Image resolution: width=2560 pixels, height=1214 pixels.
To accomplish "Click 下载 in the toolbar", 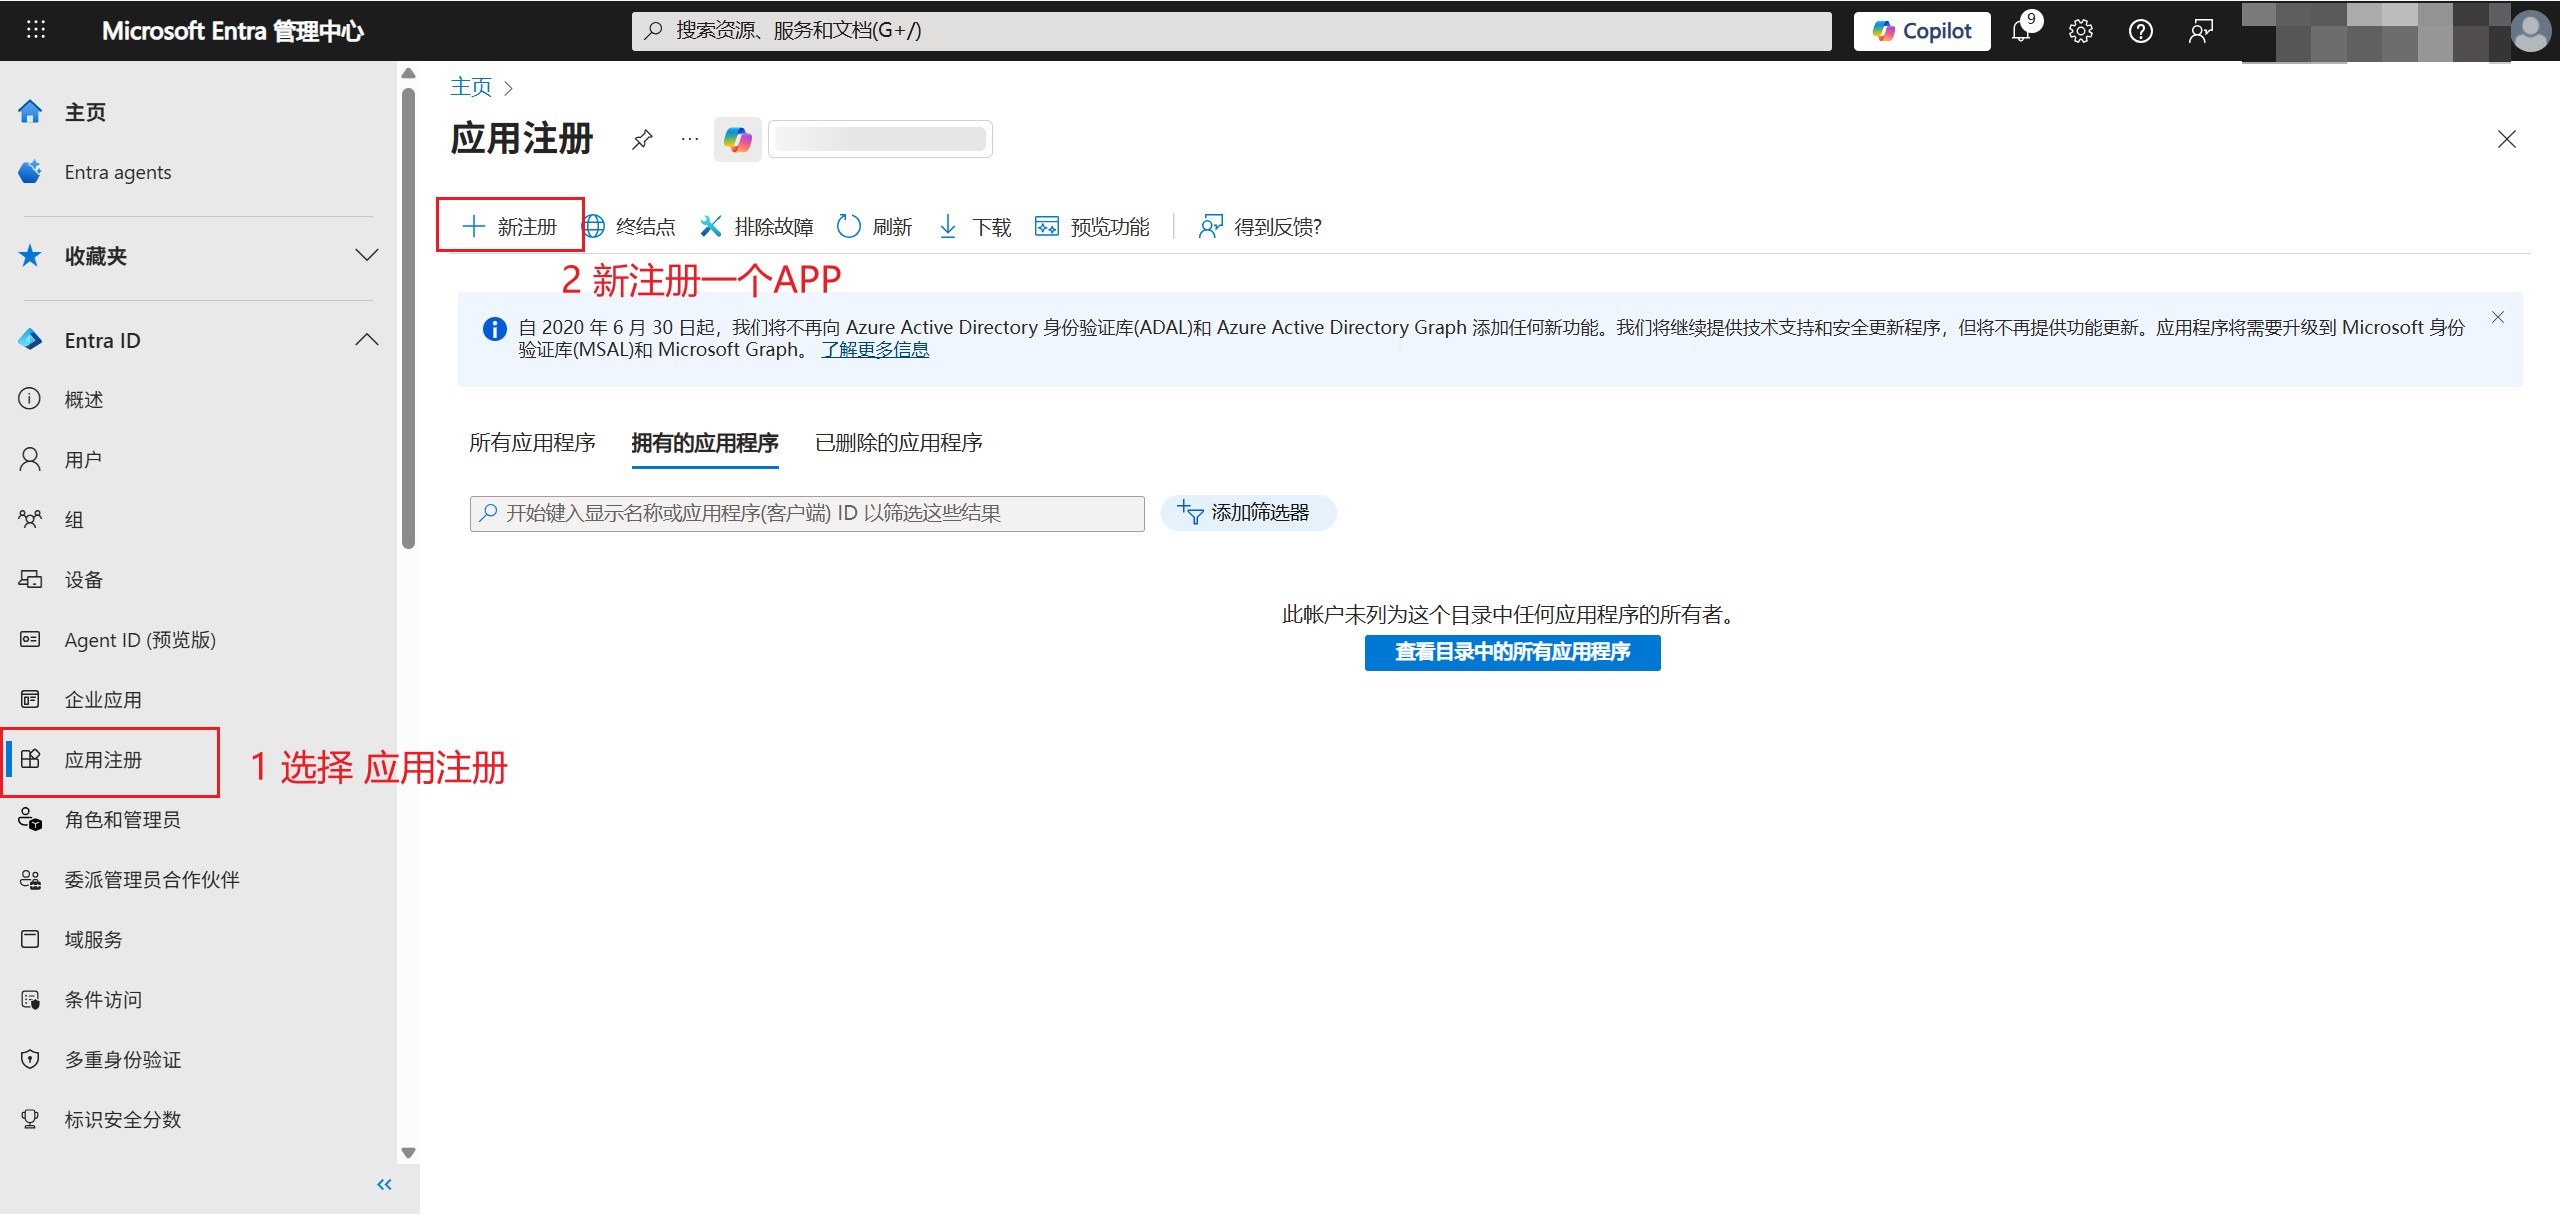I will pyautogui.click(x=975, y=226).
